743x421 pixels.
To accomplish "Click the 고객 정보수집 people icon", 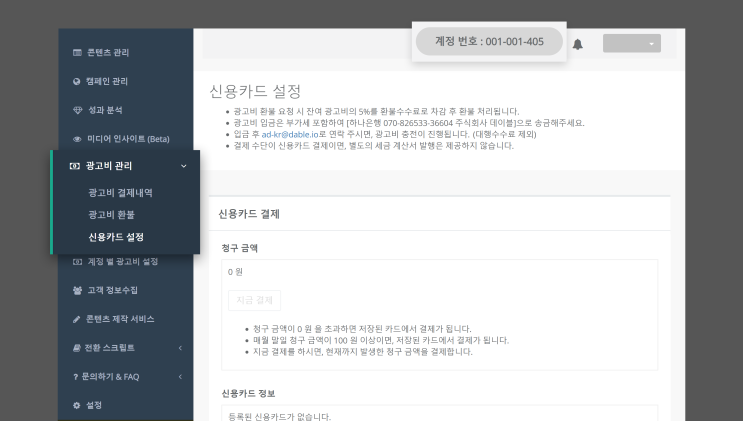I will point(77,291).
